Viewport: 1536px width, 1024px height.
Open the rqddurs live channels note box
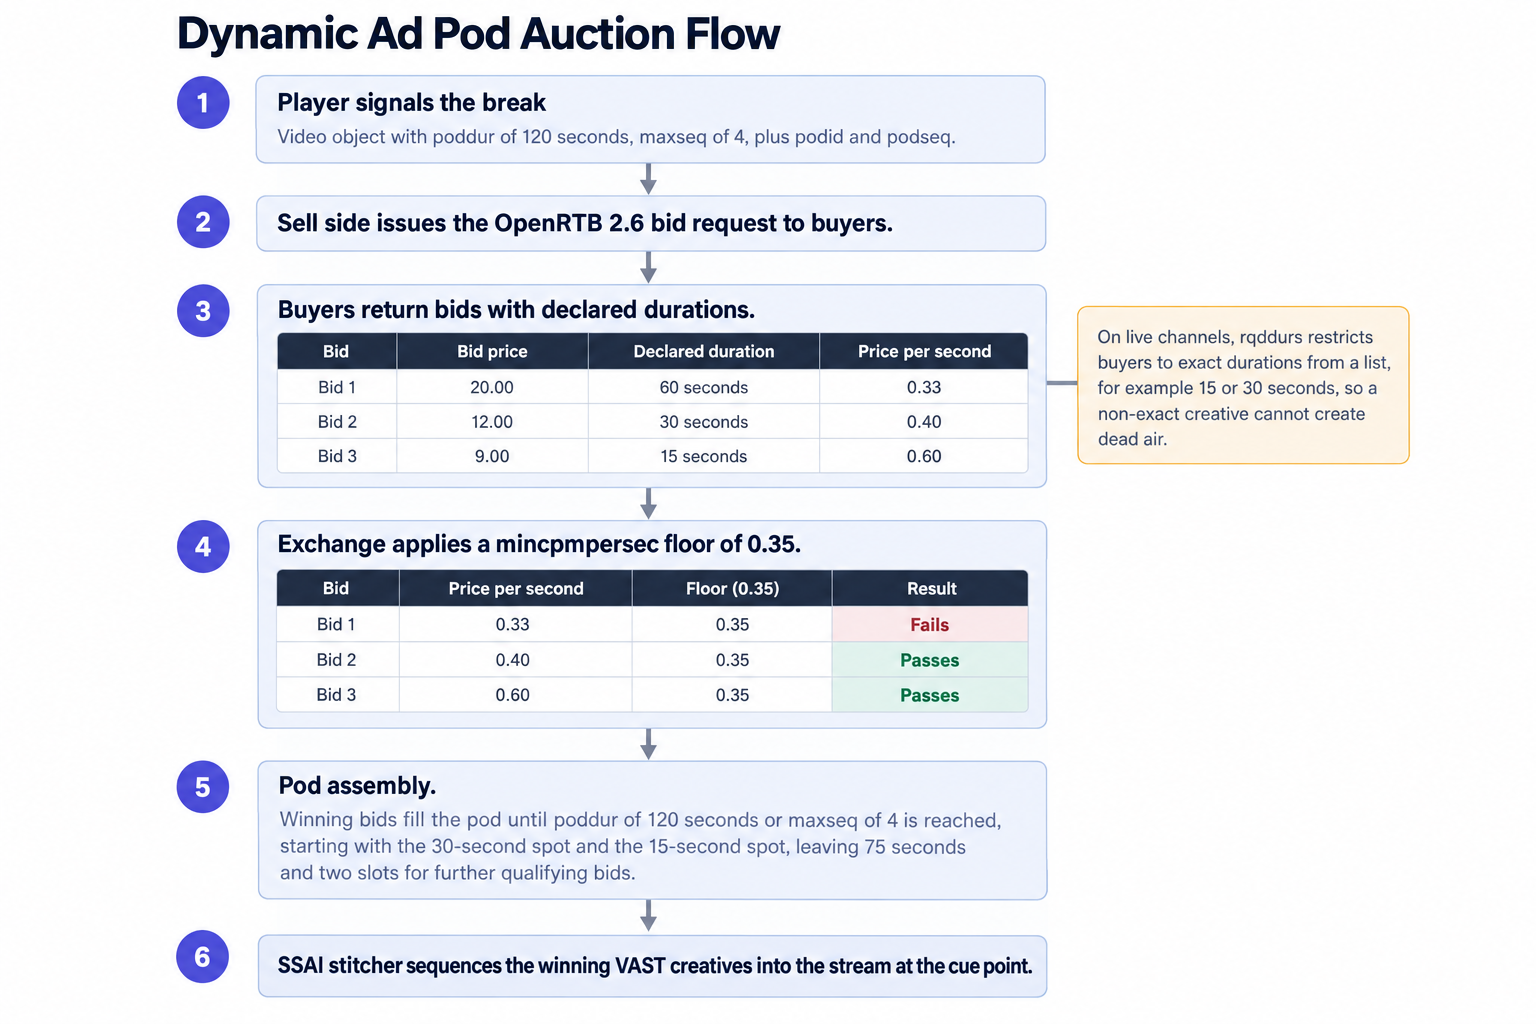tap(1243, 385)
